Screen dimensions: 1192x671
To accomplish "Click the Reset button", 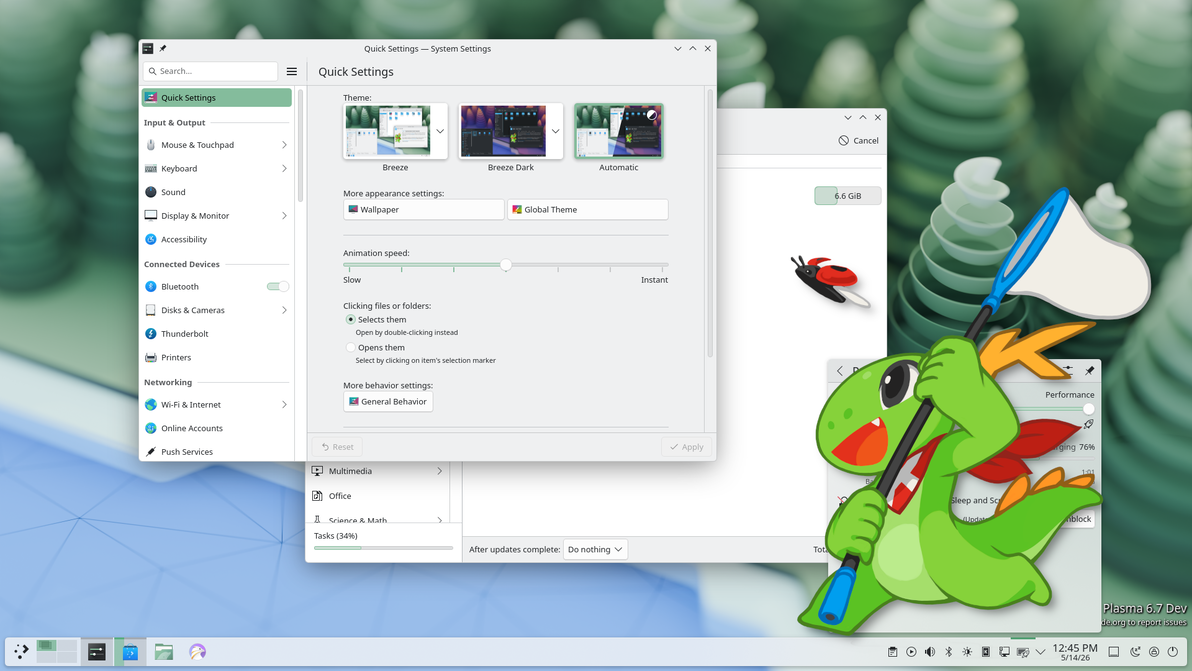I will 337,447.
